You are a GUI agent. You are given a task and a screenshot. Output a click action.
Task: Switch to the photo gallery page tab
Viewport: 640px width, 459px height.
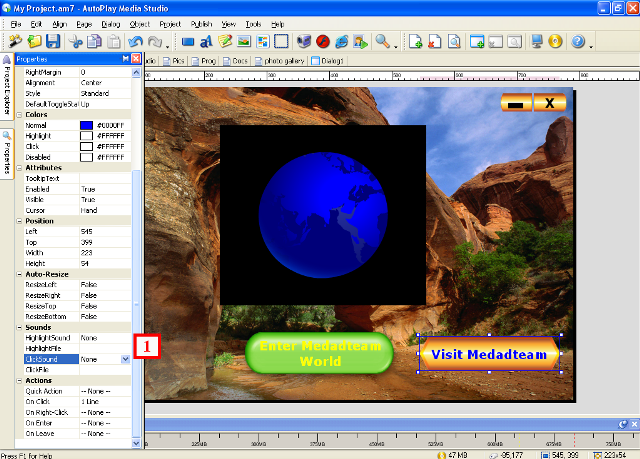(x=282, y=61)
